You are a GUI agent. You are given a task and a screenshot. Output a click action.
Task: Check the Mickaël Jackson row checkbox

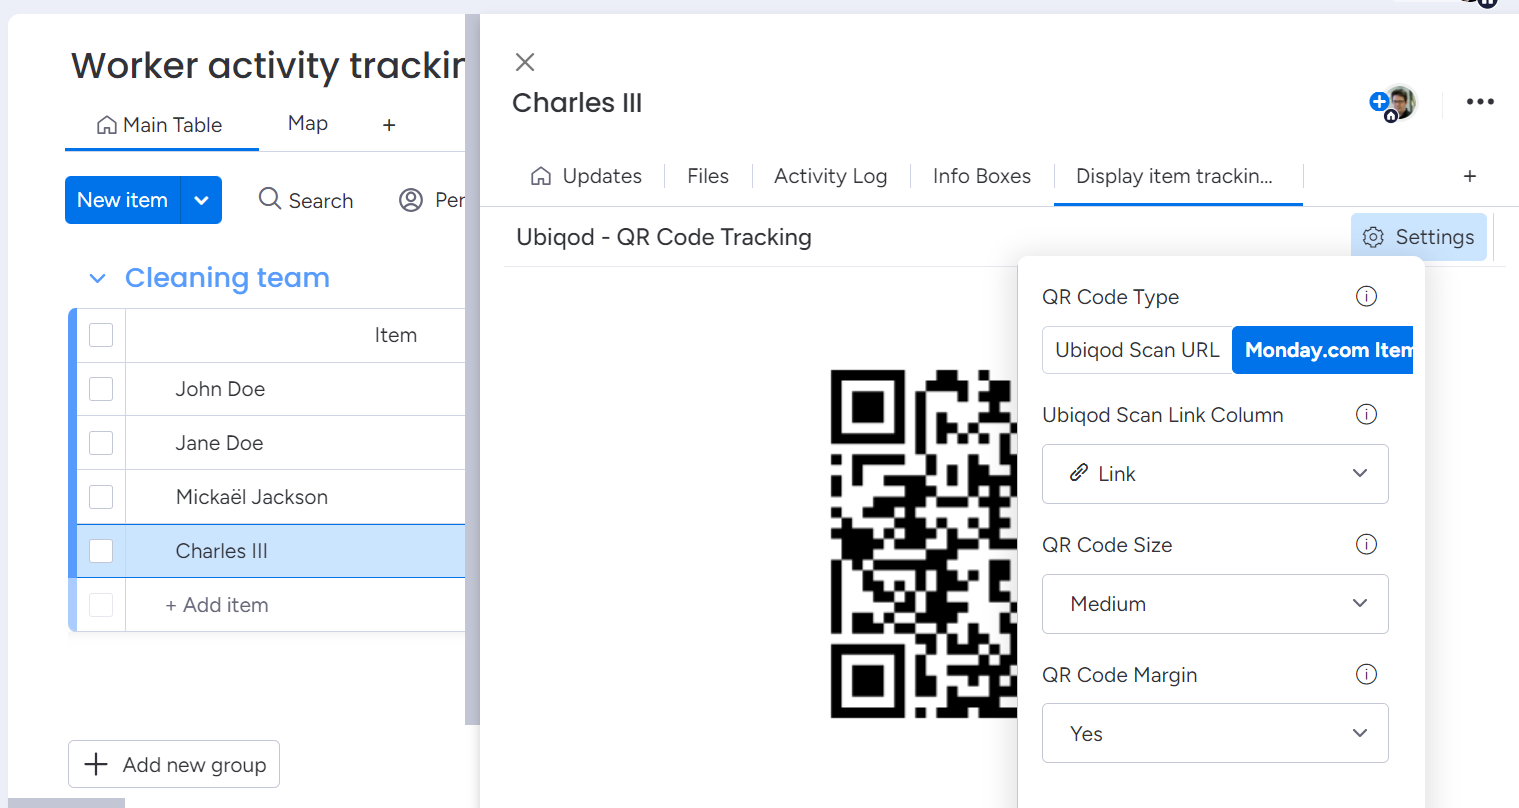101,497
